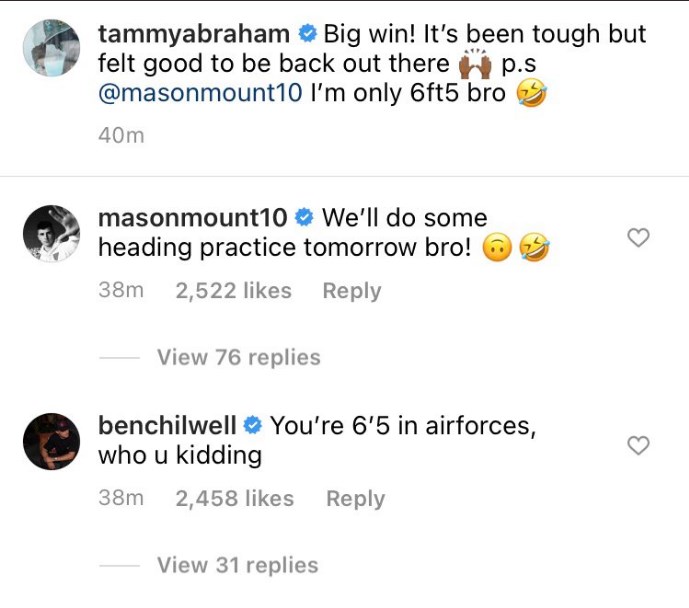Click tammyabraham's verified badge
This screenshot has height=608, width=689.
pyautogui.click(x=309, y=34)
